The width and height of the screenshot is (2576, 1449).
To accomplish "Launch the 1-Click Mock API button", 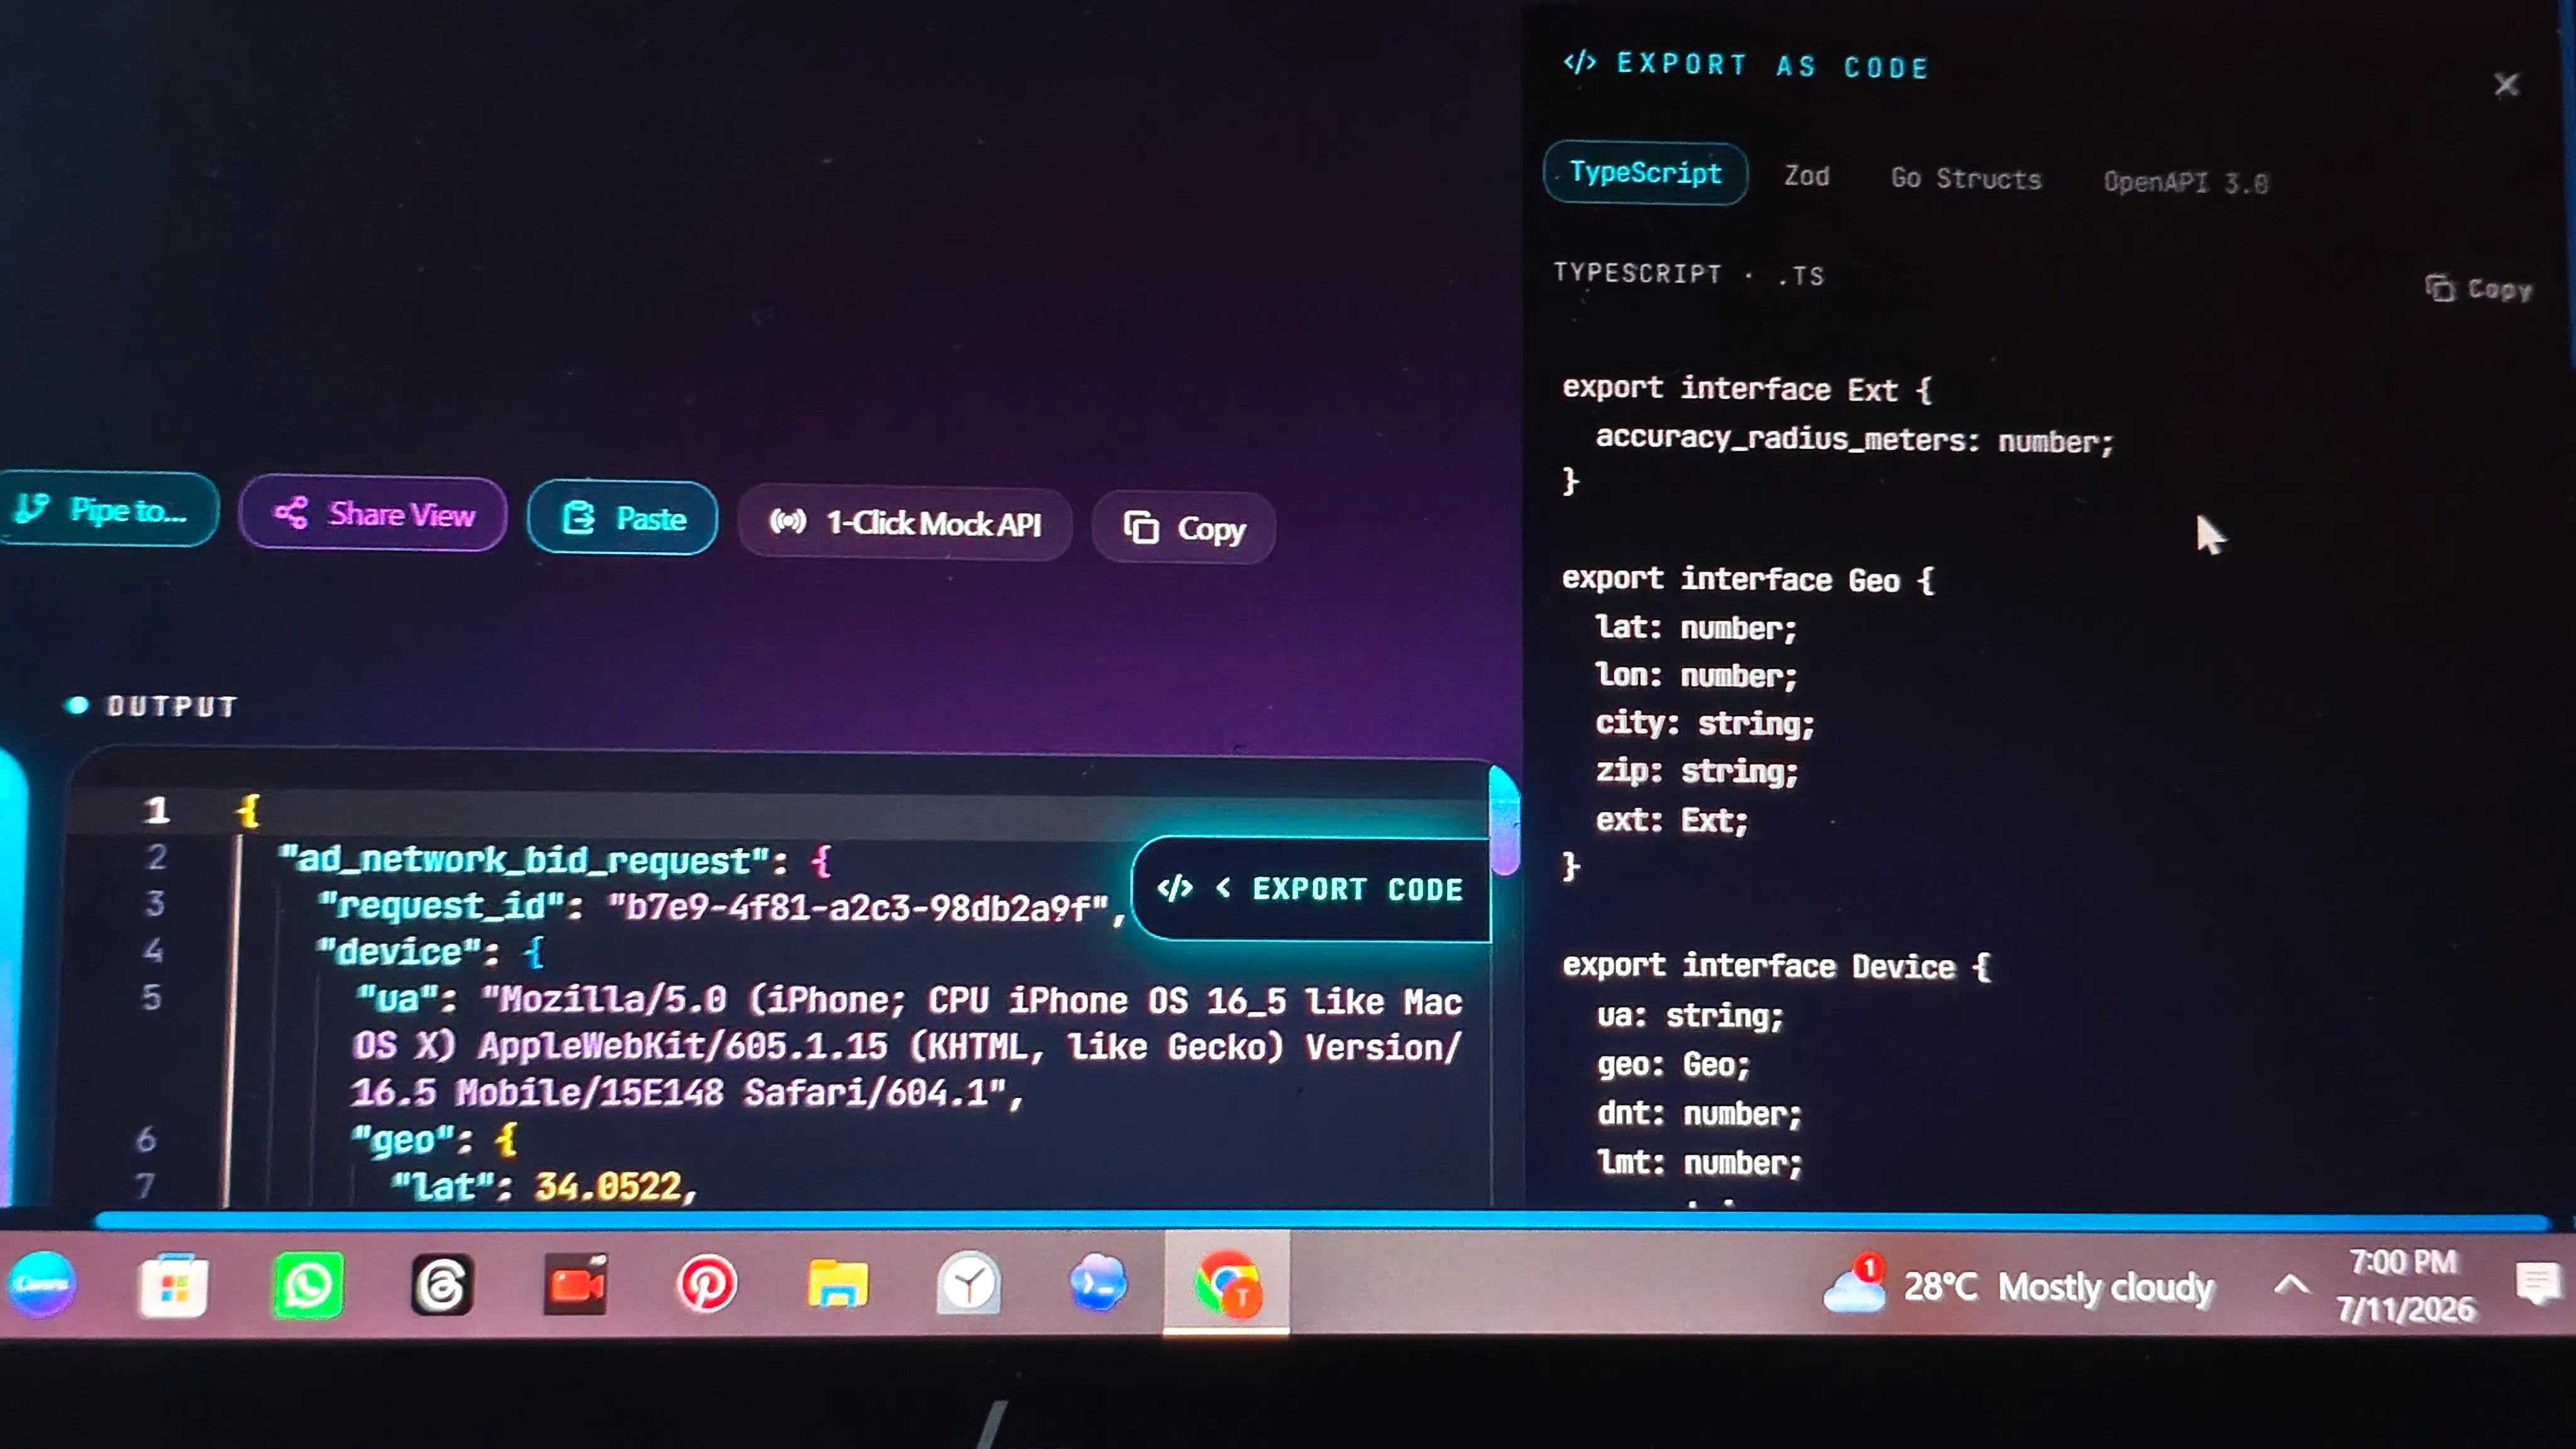I will pos(905,523).
